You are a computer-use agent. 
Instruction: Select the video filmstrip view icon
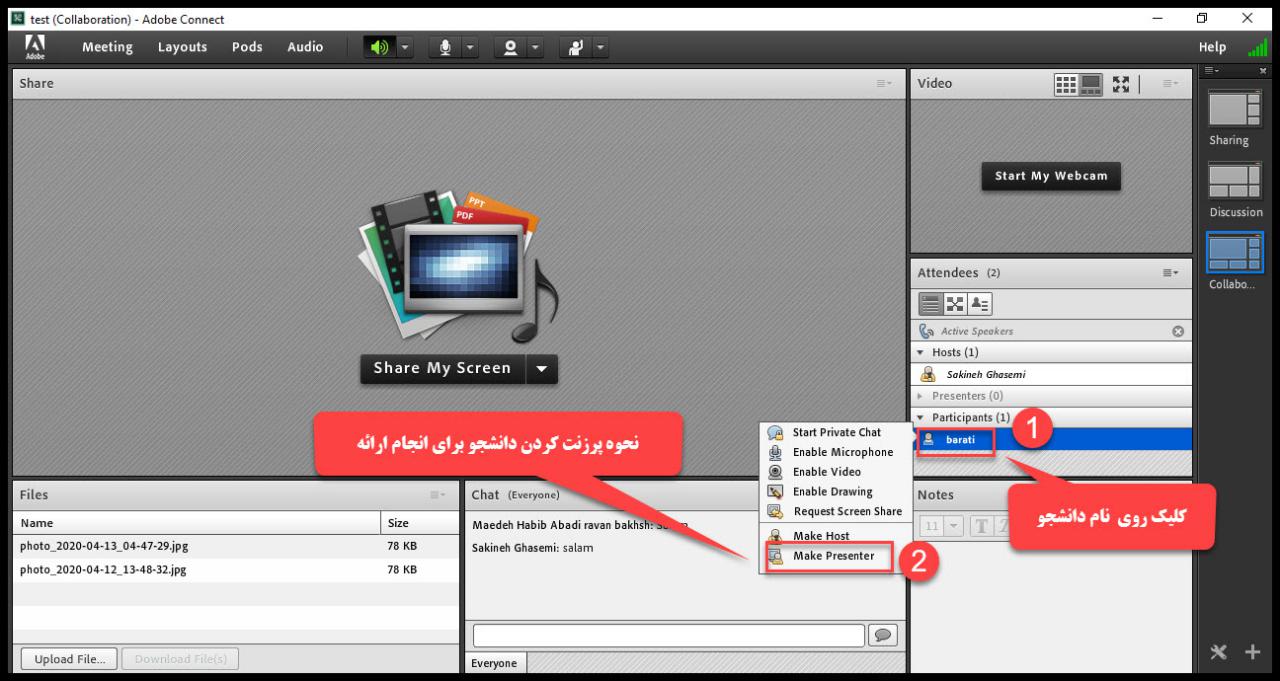point(1089,84)
